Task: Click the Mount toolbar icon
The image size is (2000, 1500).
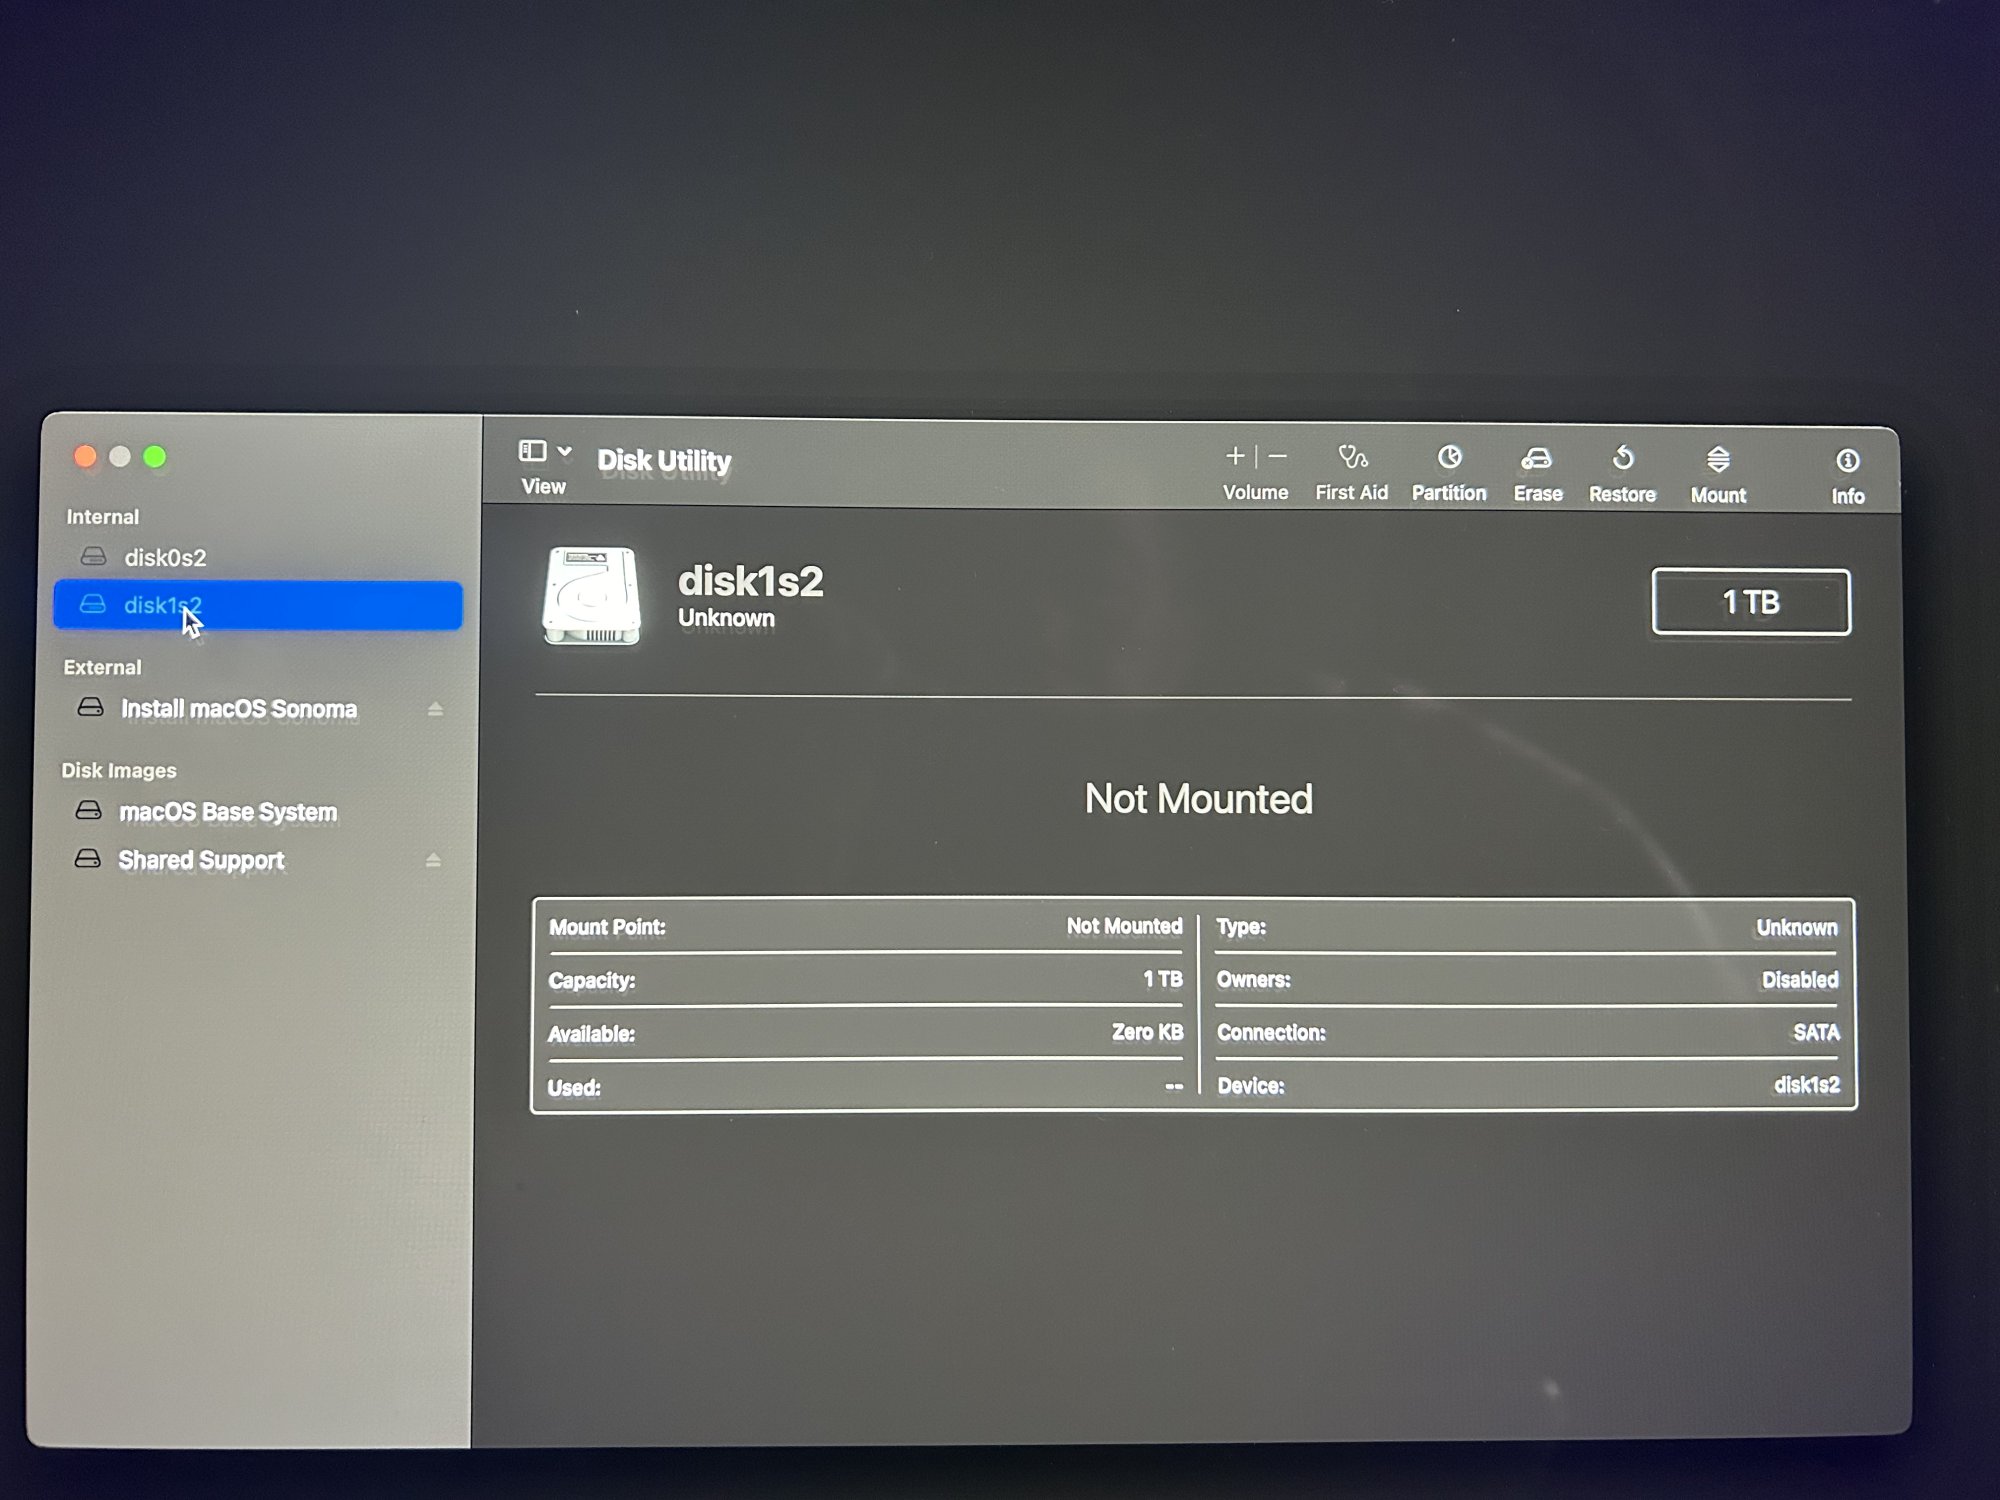Action: 1718,460
